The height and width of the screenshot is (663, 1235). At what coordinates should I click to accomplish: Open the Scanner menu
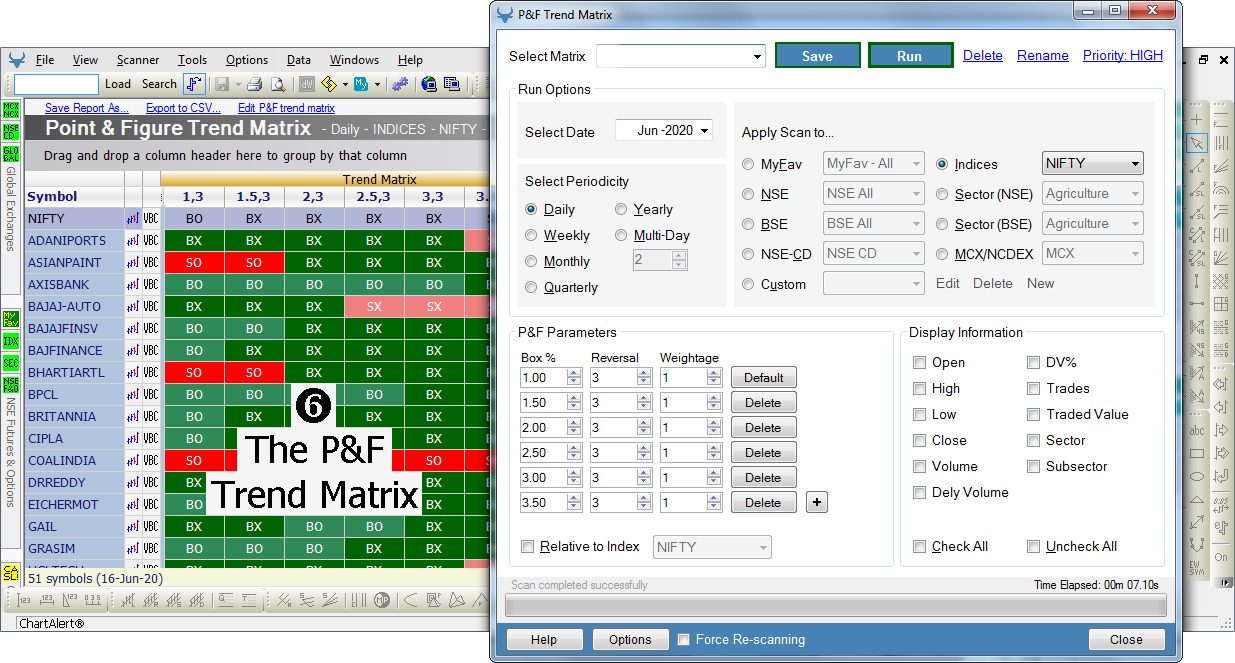click(138, 60)
